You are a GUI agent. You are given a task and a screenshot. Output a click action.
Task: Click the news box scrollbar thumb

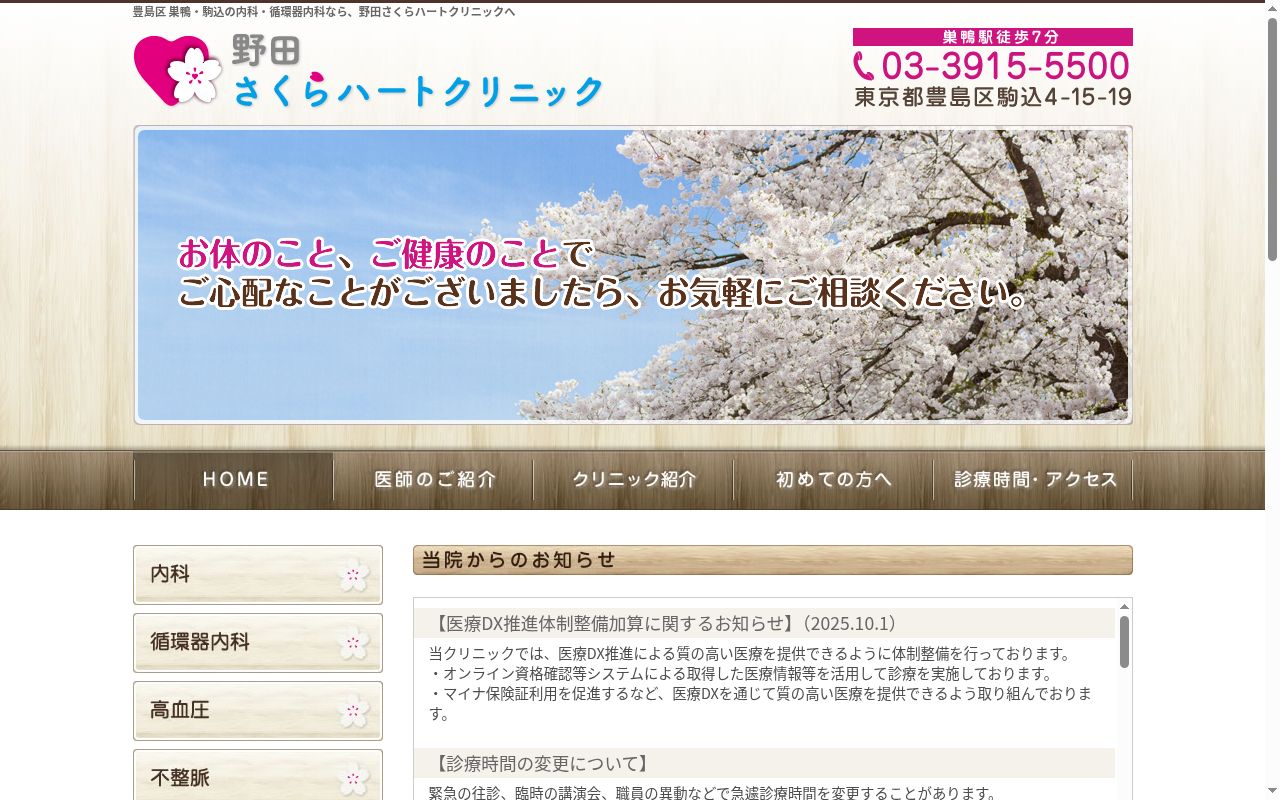(1124, 642)
